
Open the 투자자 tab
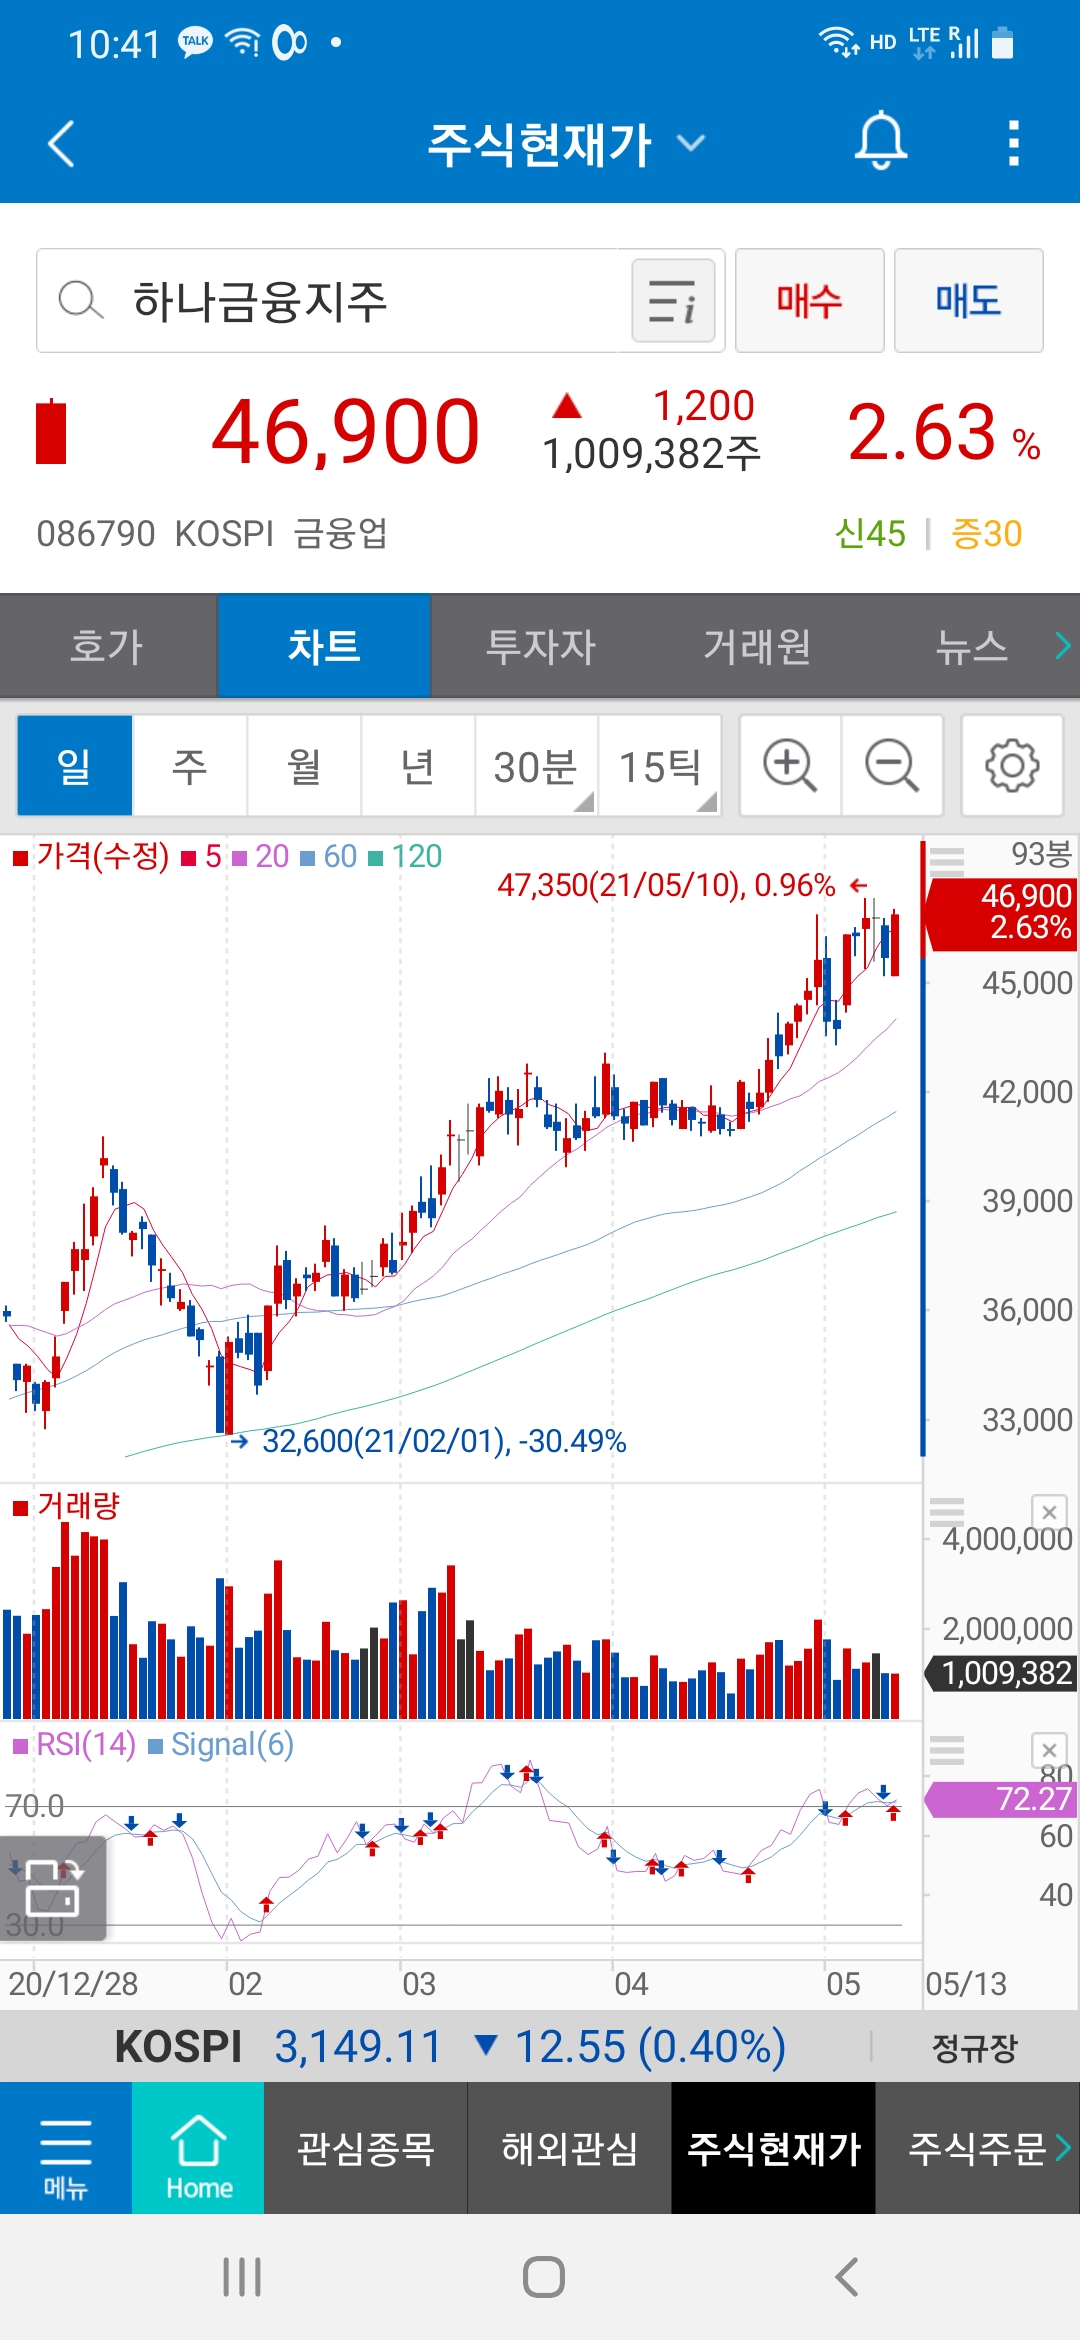[x=540, y=646]
